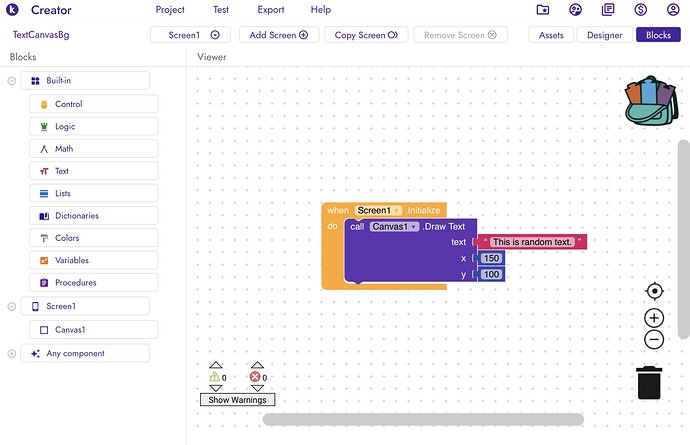Open the Dictionaries blocks category
Screen dimensions: 690x445
coord(94,216)
